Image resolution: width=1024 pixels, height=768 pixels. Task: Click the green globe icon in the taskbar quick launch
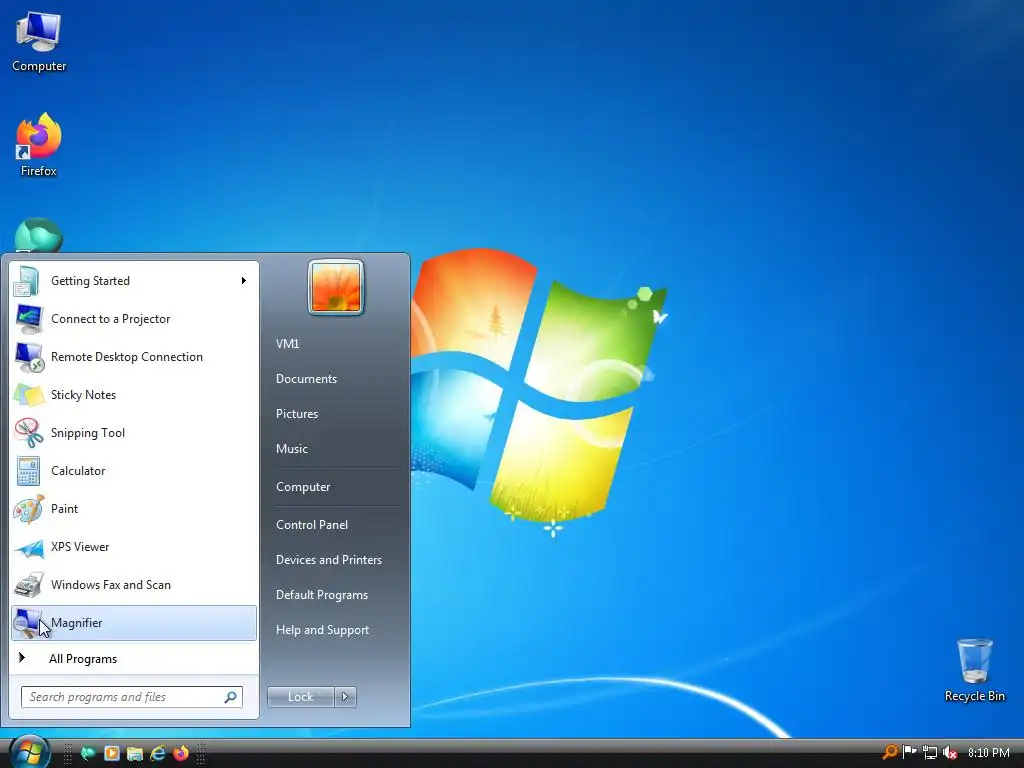(88, 753)
